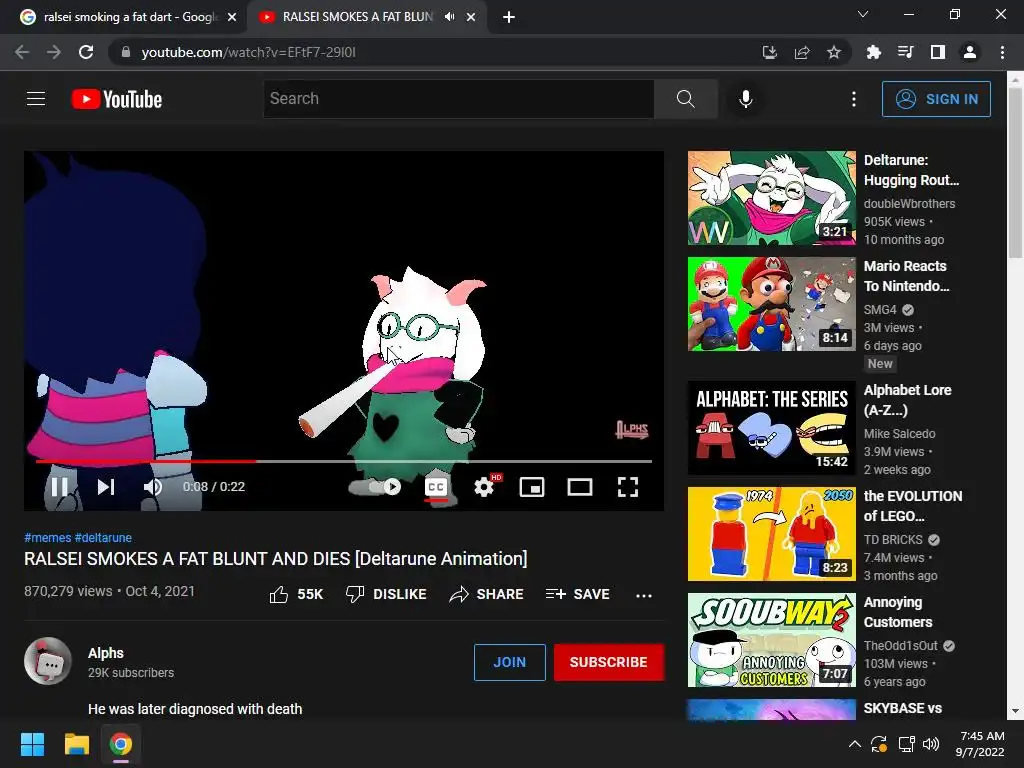The height and width of the screenshot is (768, 1024).
Task: Open Alphabet Lore video thumbnail
Action: pos(771,428)
